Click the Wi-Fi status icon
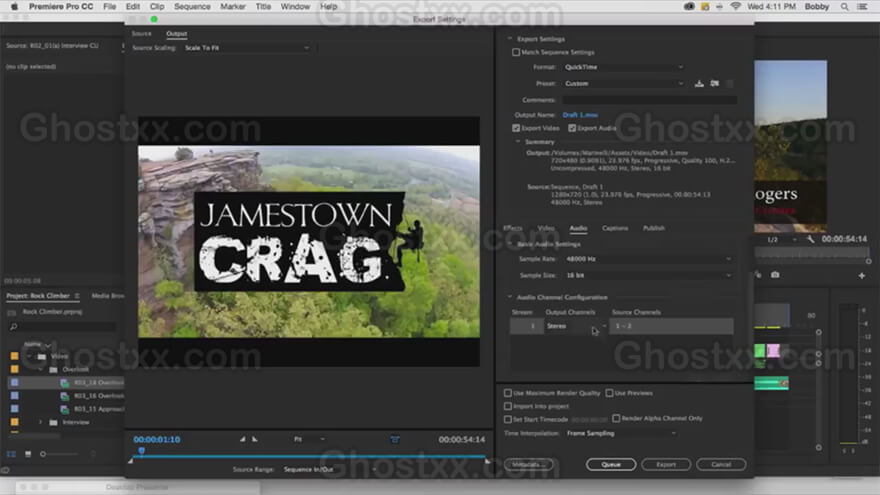The image size is (880, 495). 735,7
